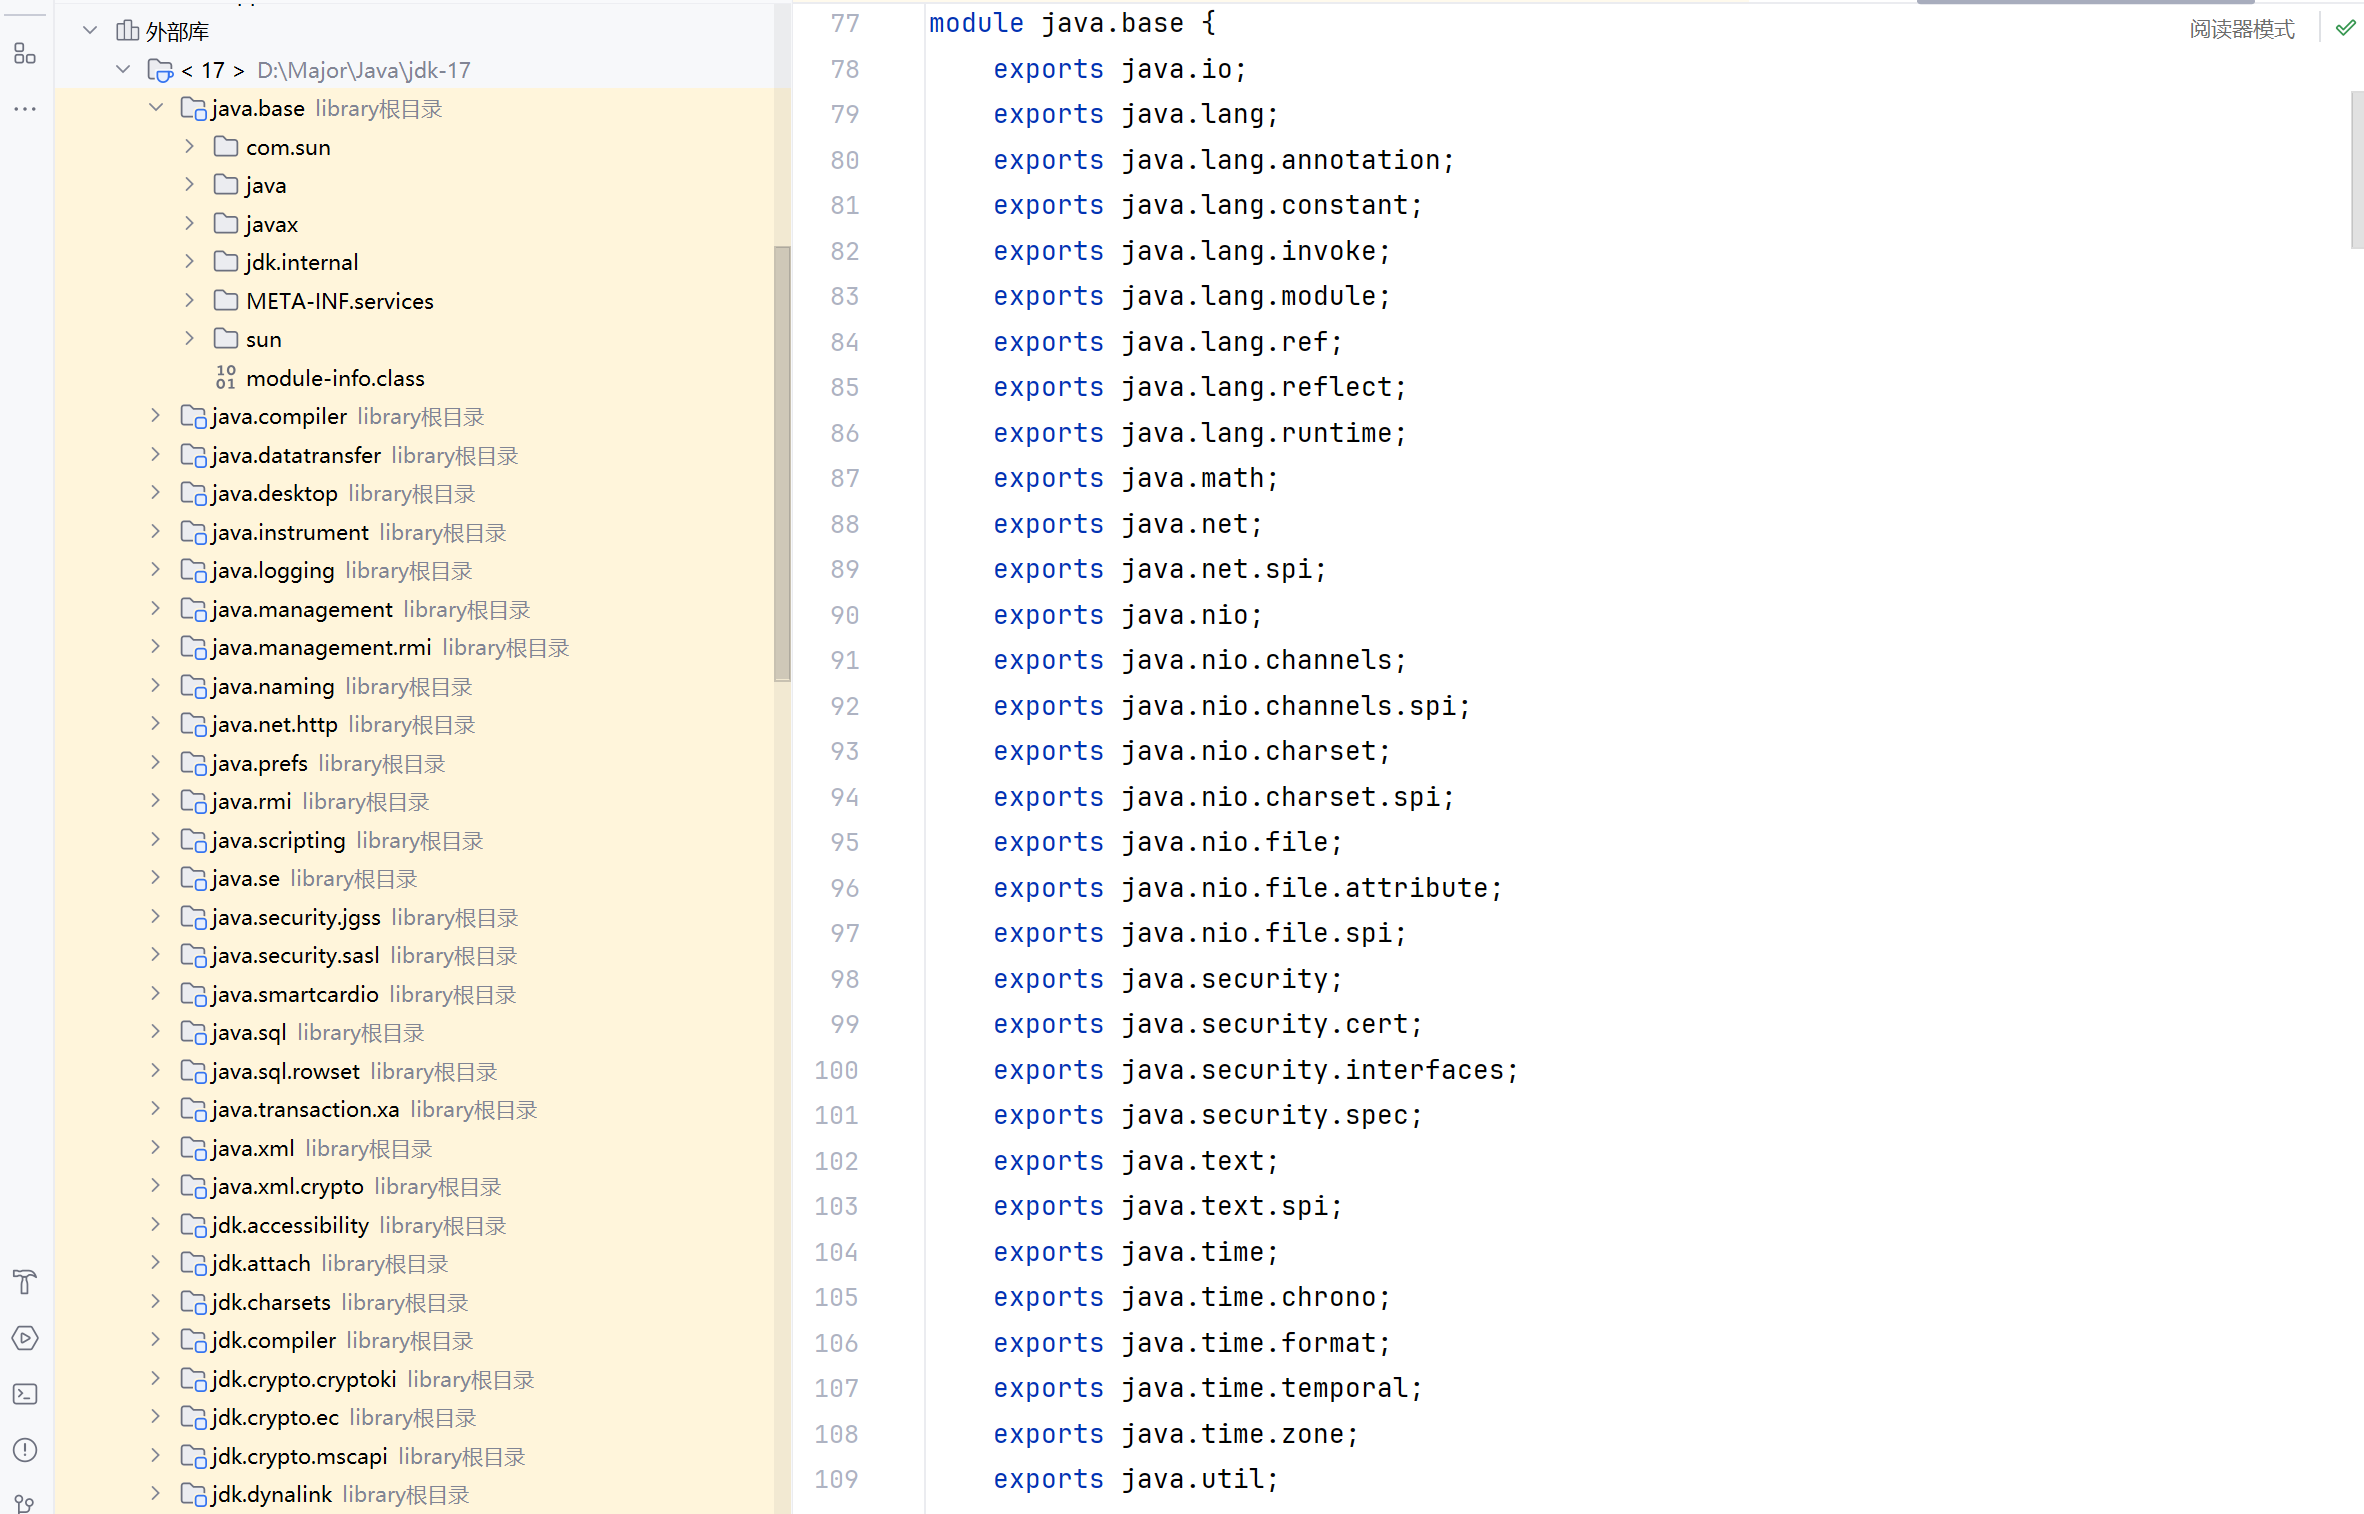Select the java.management tree row
The width and height of the screenshot is (2364, 1514).
coord(415,609)
